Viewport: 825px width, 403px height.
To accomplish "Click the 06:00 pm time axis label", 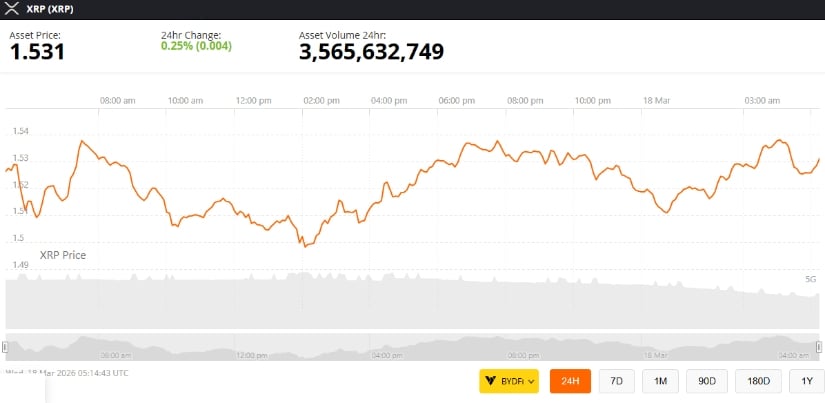I will [x=456, y=100].
